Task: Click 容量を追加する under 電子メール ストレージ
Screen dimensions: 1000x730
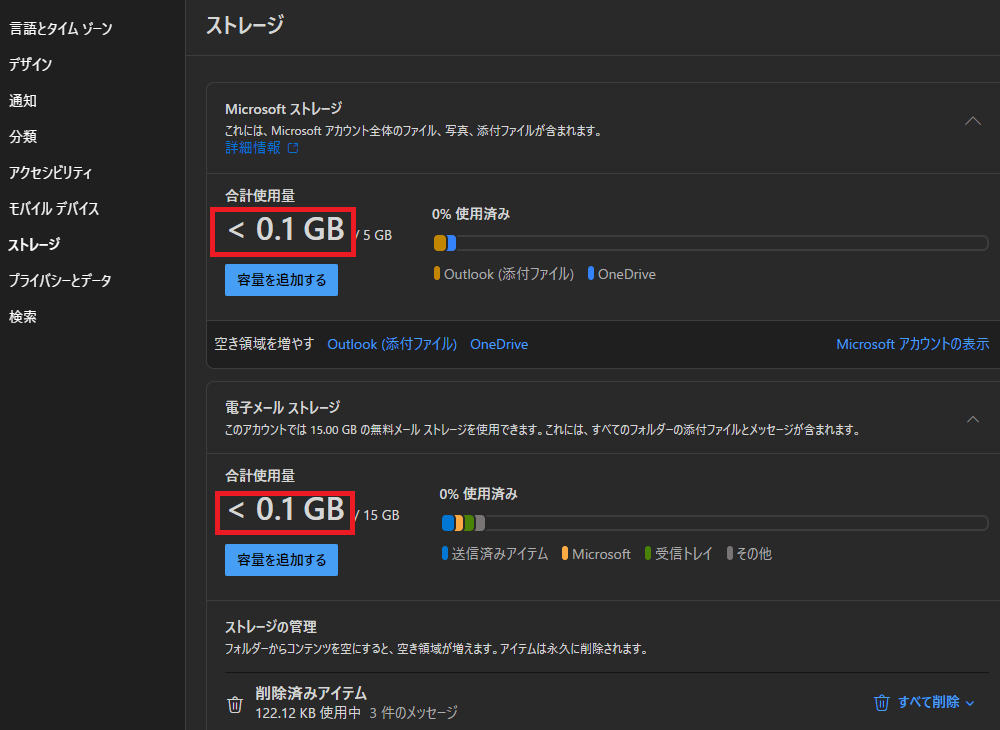Action: pyautogui.click(x=281, y=559)
